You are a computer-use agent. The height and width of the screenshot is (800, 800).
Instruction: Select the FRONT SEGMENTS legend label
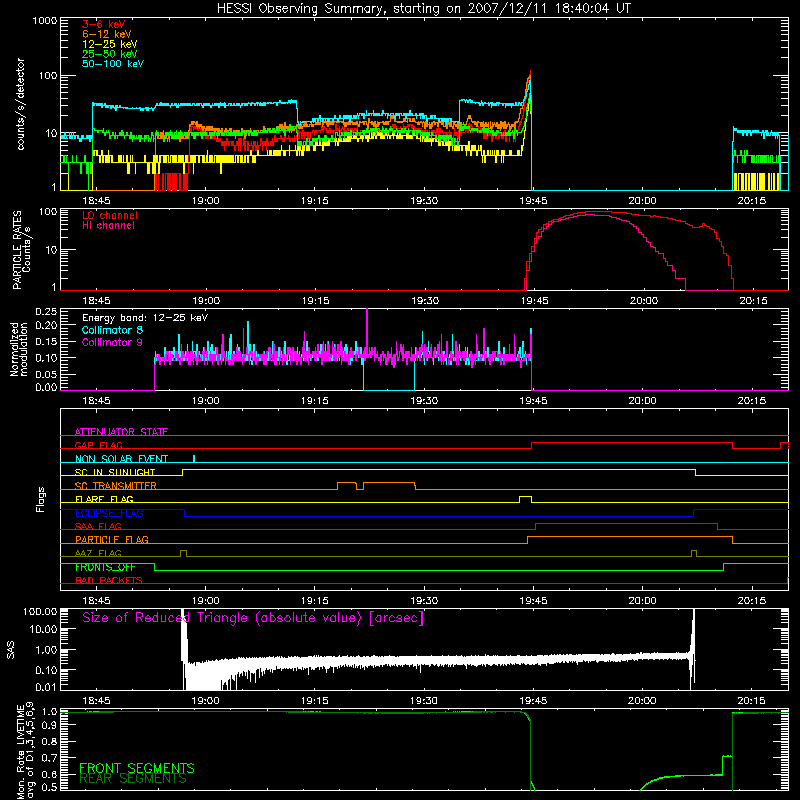click(137, 768)
